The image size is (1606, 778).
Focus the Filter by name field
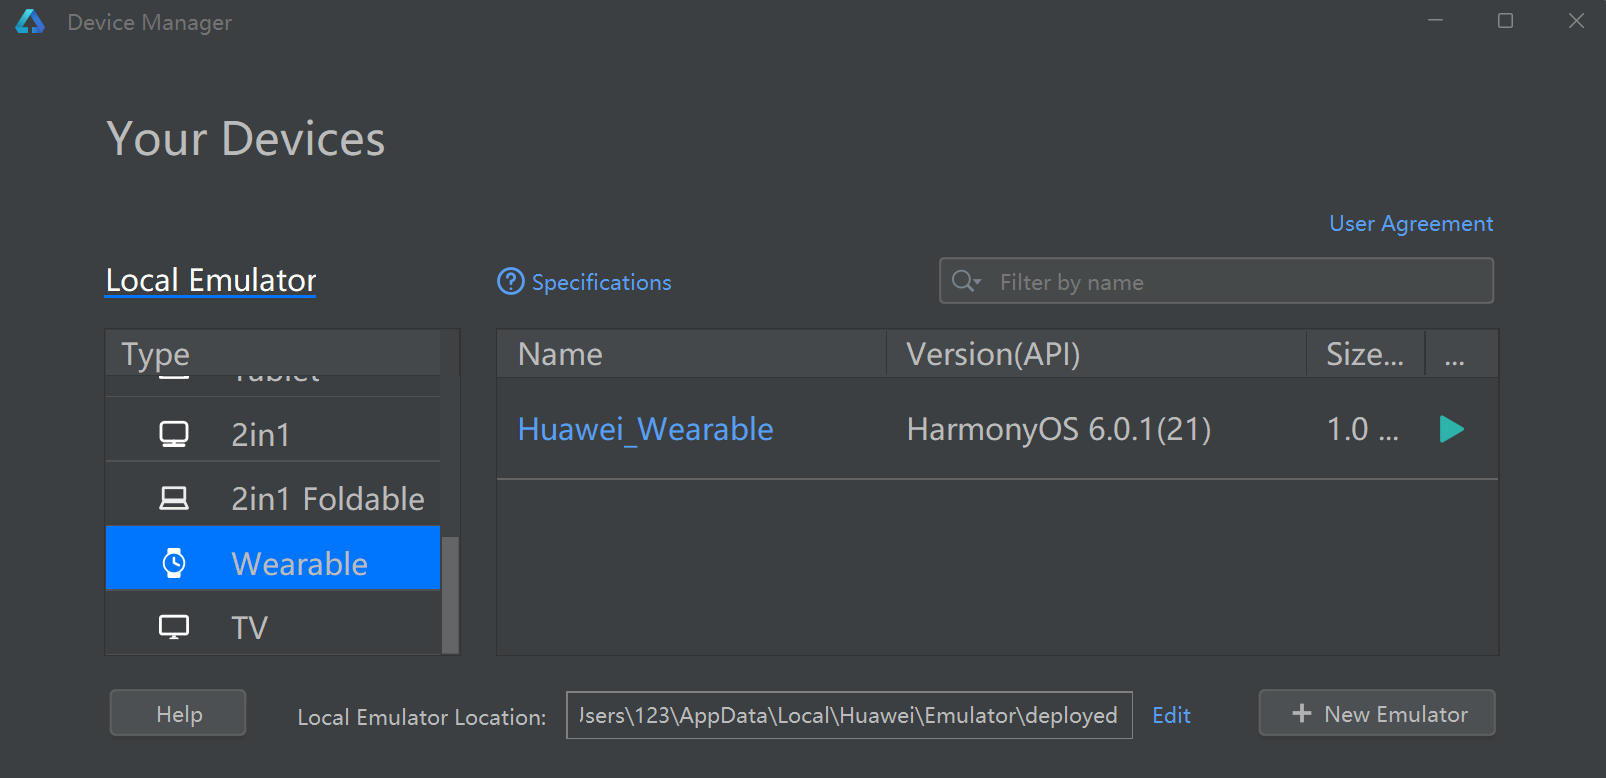coord(1217,281)
